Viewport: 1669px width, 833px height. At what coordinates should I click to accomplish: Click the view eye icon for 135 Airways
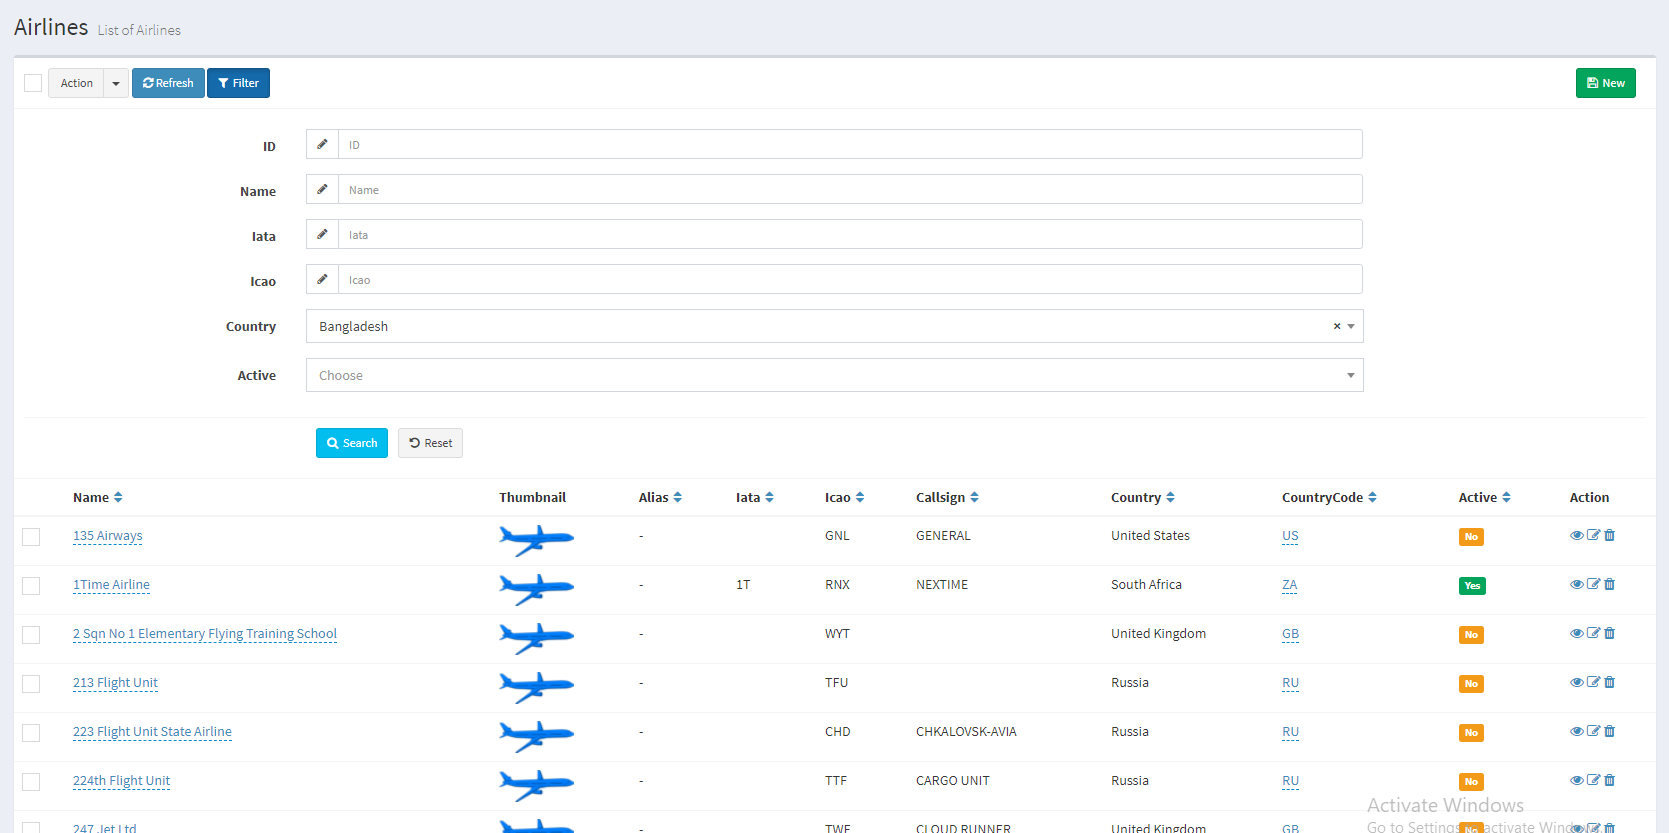1576,536
